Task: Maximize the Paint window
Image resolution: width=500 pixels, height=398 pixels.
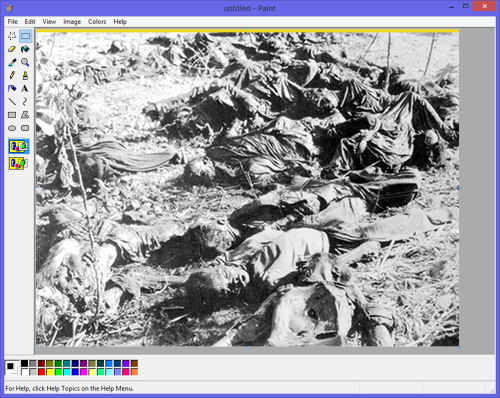Action: pos(466,6)
